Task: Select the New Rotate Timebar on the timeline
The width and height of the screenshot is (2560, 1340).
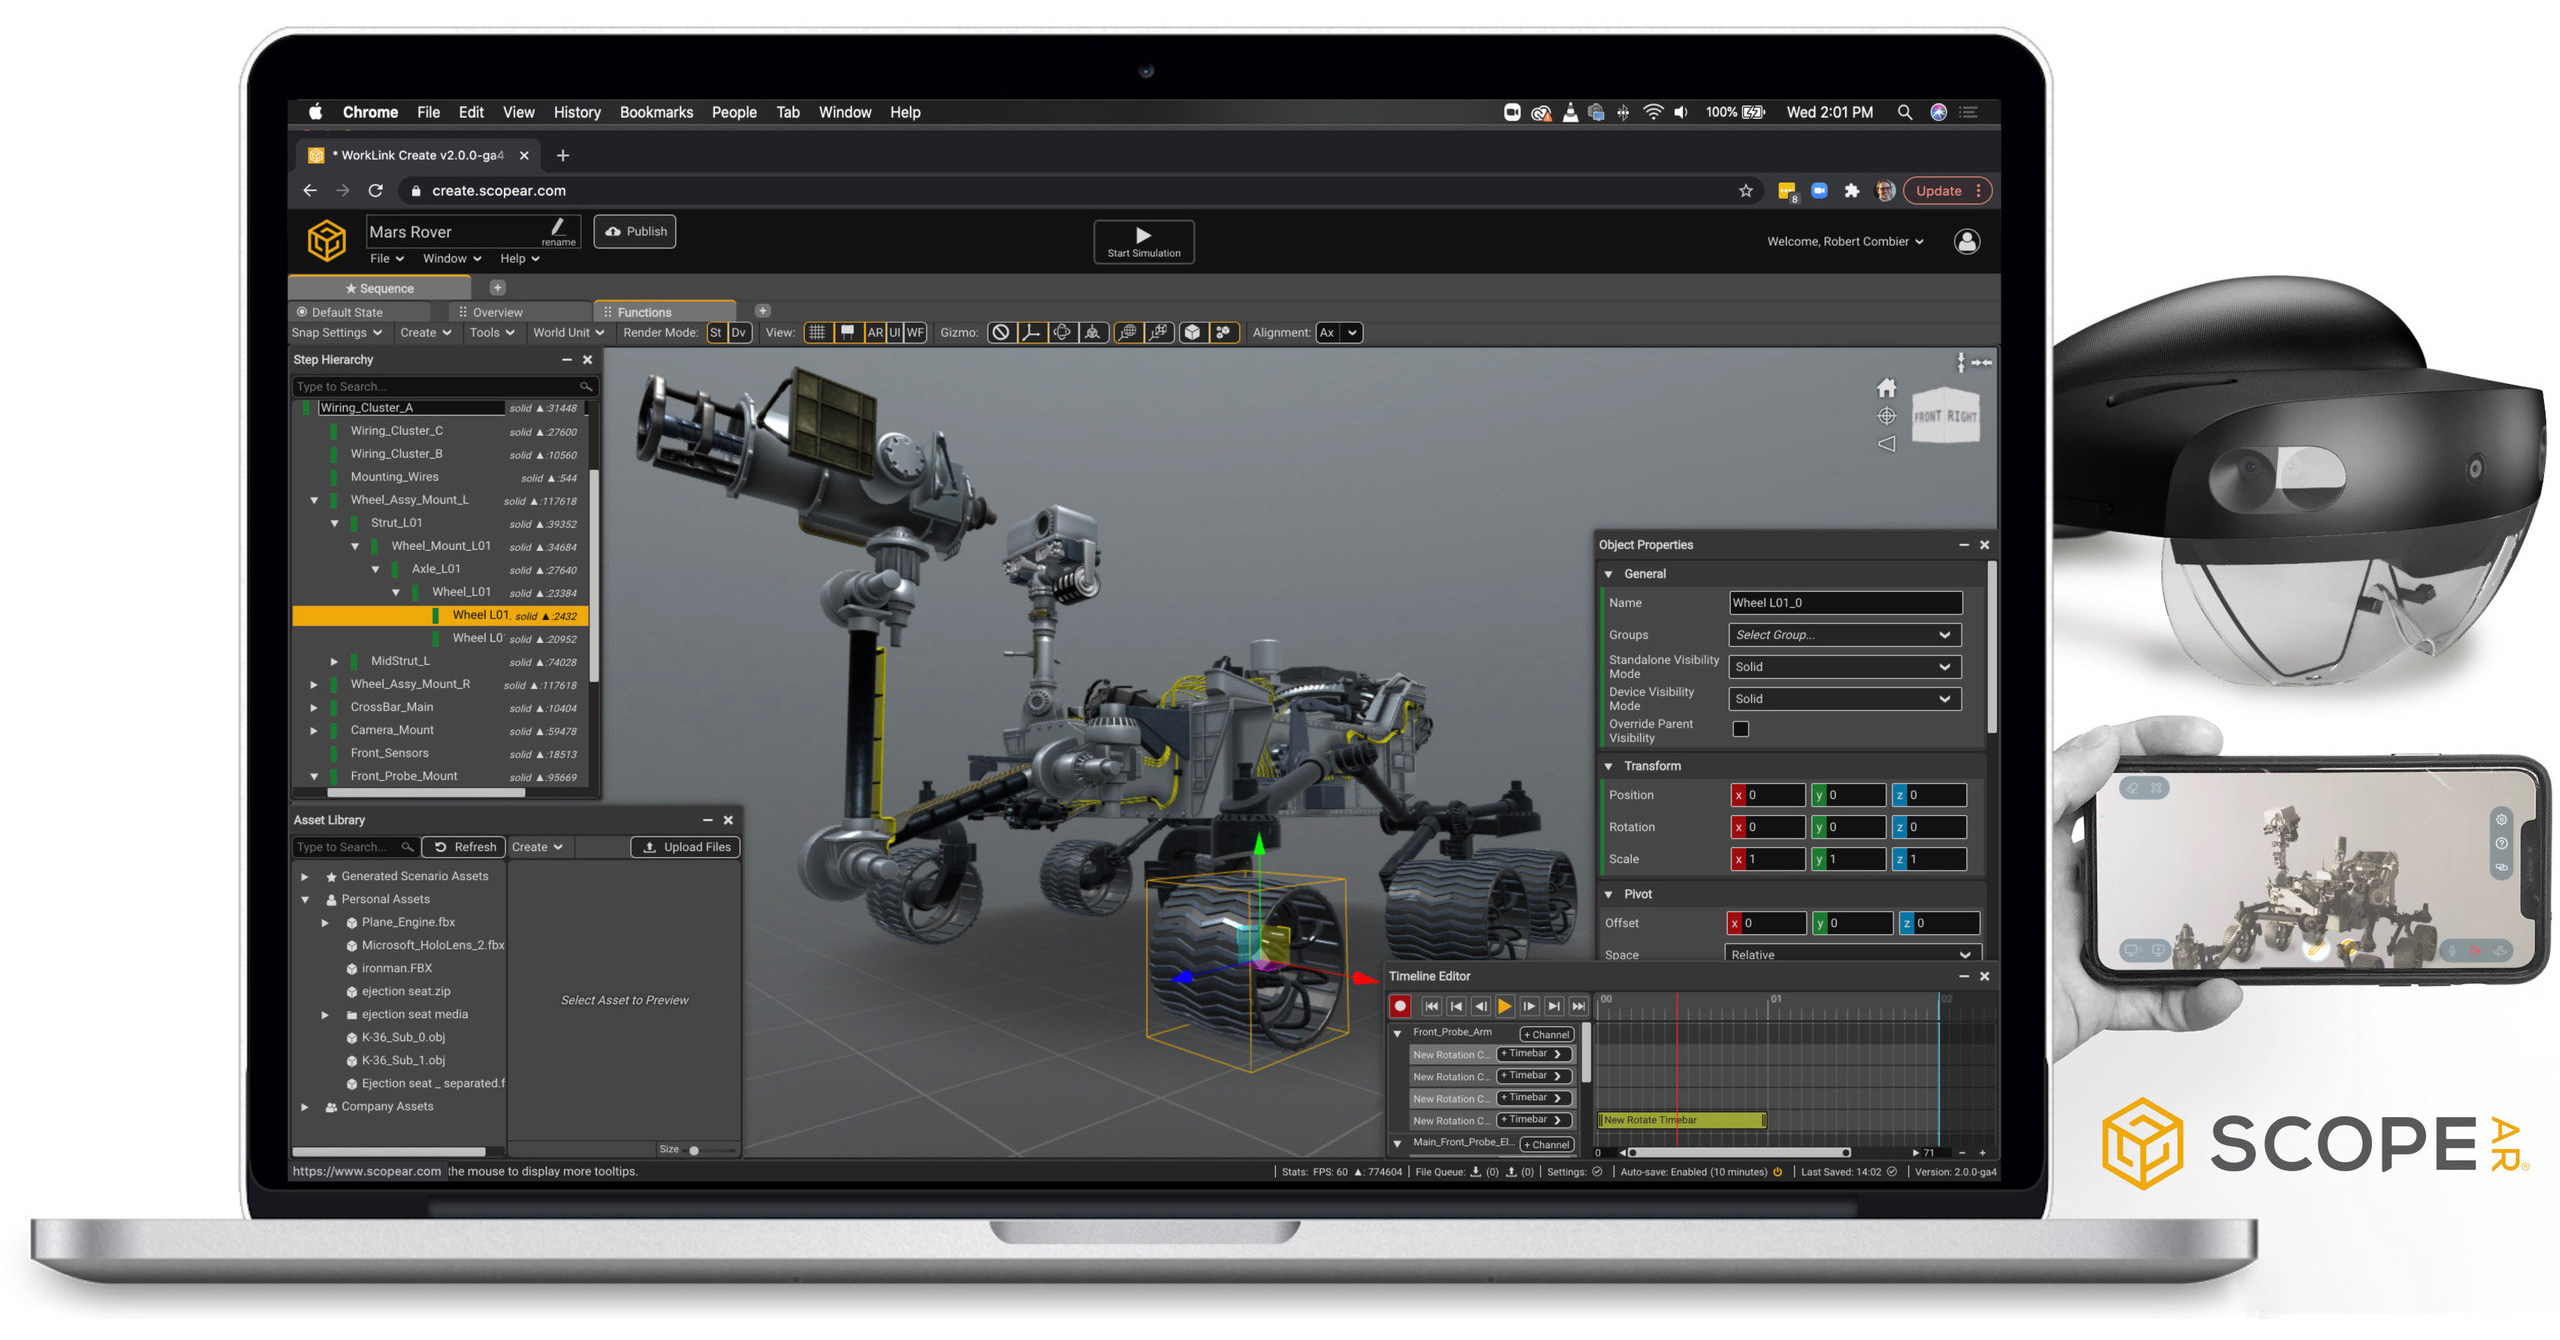Action: coord(1680,1120)
